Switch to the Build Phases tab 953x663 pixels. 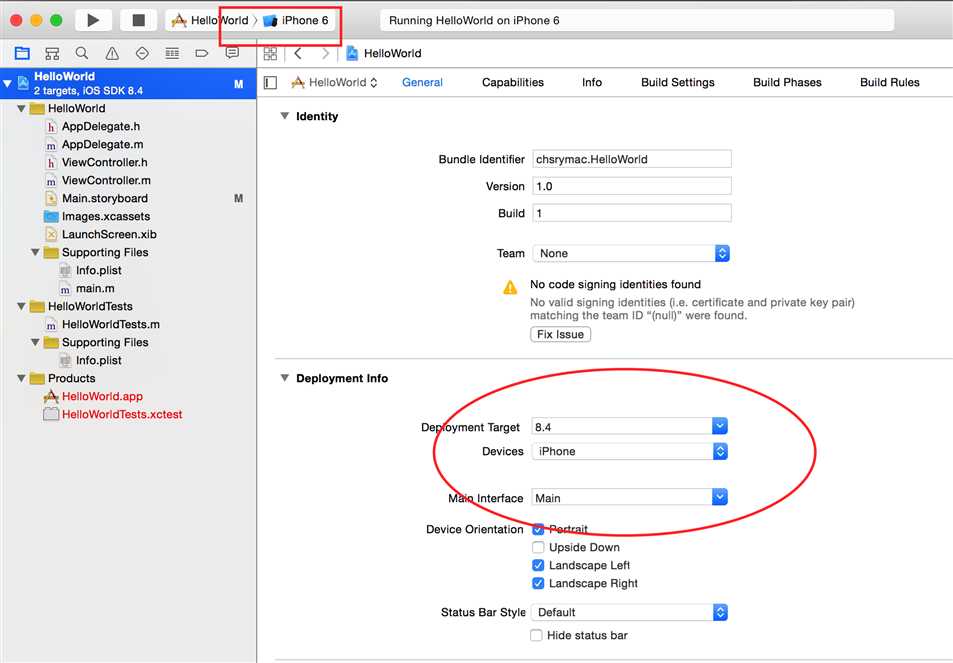click(787, 83)
